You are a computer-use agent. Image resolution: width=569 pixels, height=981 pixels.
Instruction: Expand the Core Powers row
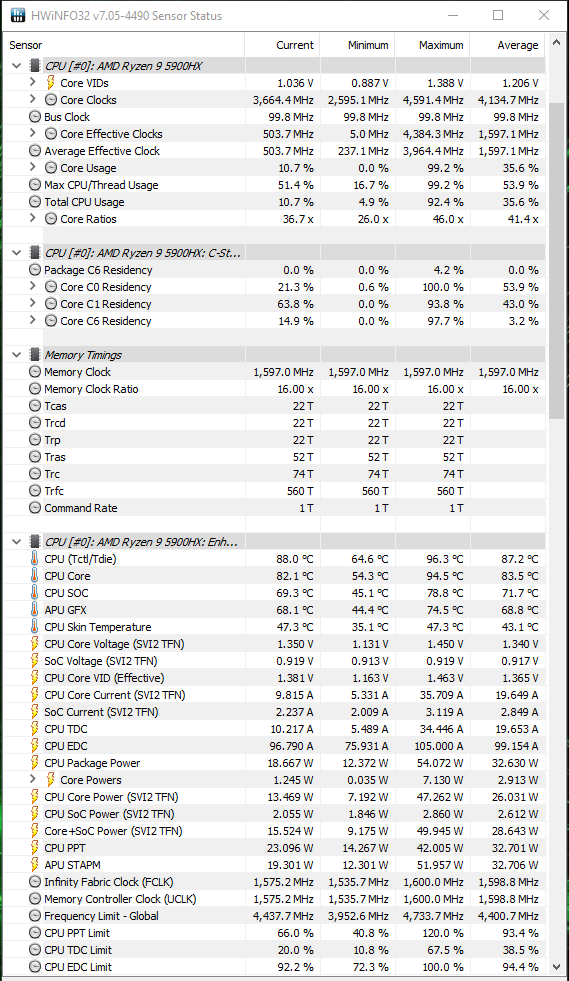click(33, 779)
